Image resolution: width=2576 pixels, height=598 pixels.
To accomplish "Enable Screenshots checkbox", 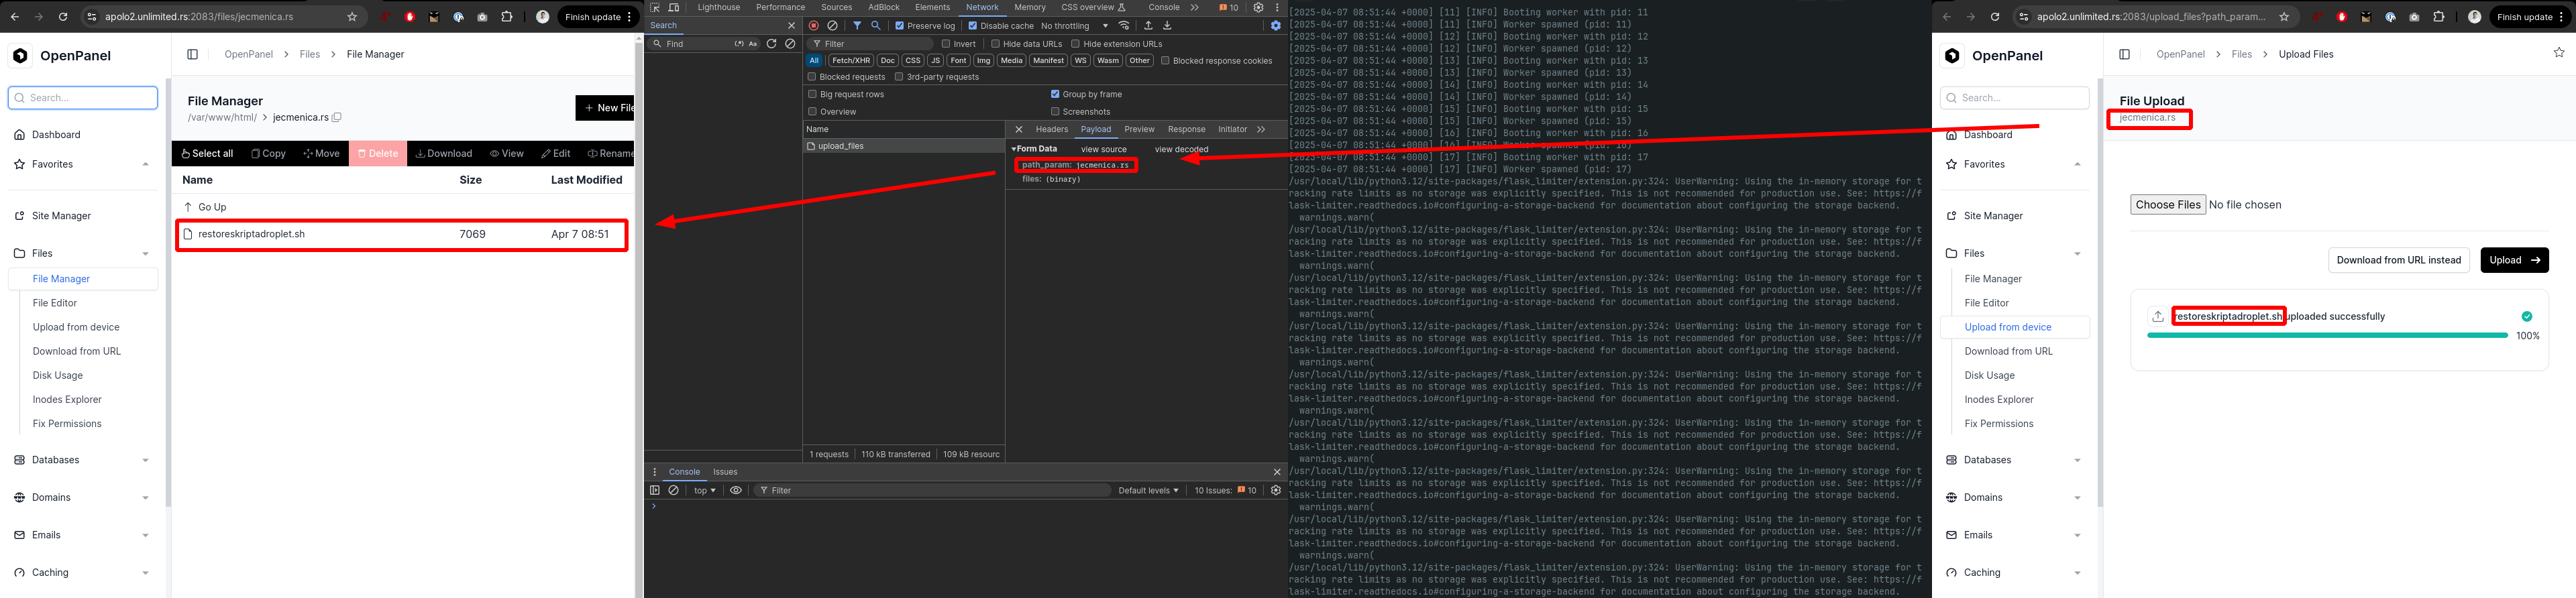I will 1055,112.
